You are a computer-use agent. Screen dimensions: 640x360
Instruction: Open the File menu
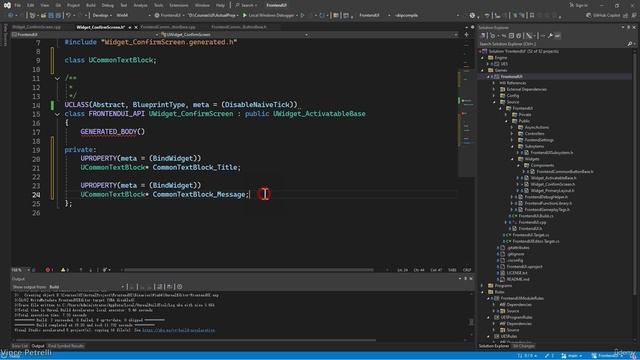18,5
